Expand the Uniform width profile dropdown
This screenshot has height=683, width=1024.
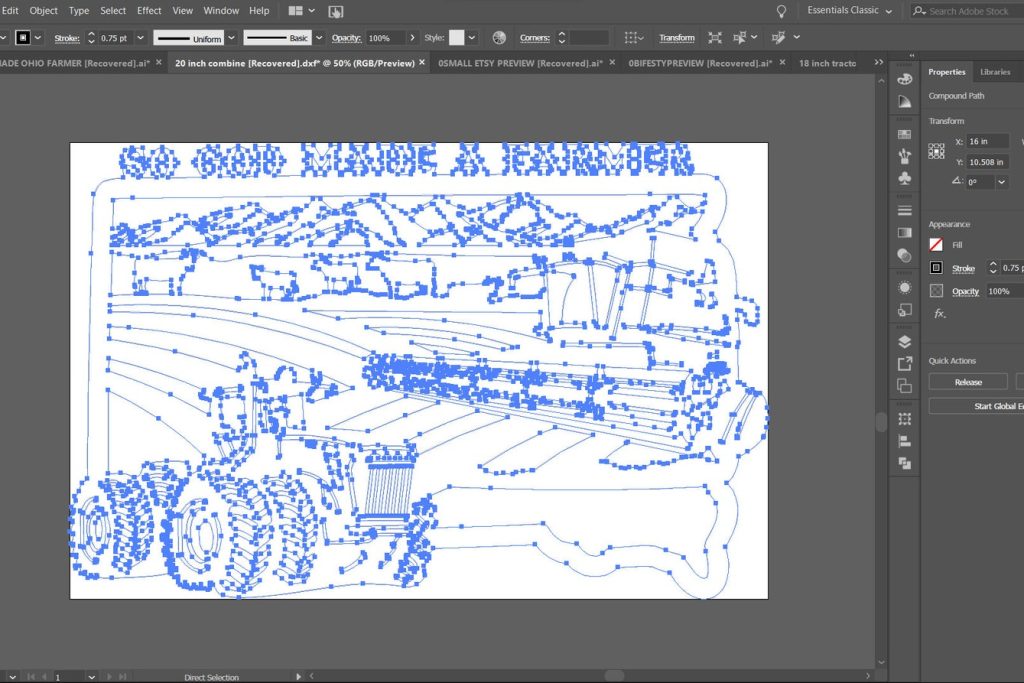[x=231, y=38]
